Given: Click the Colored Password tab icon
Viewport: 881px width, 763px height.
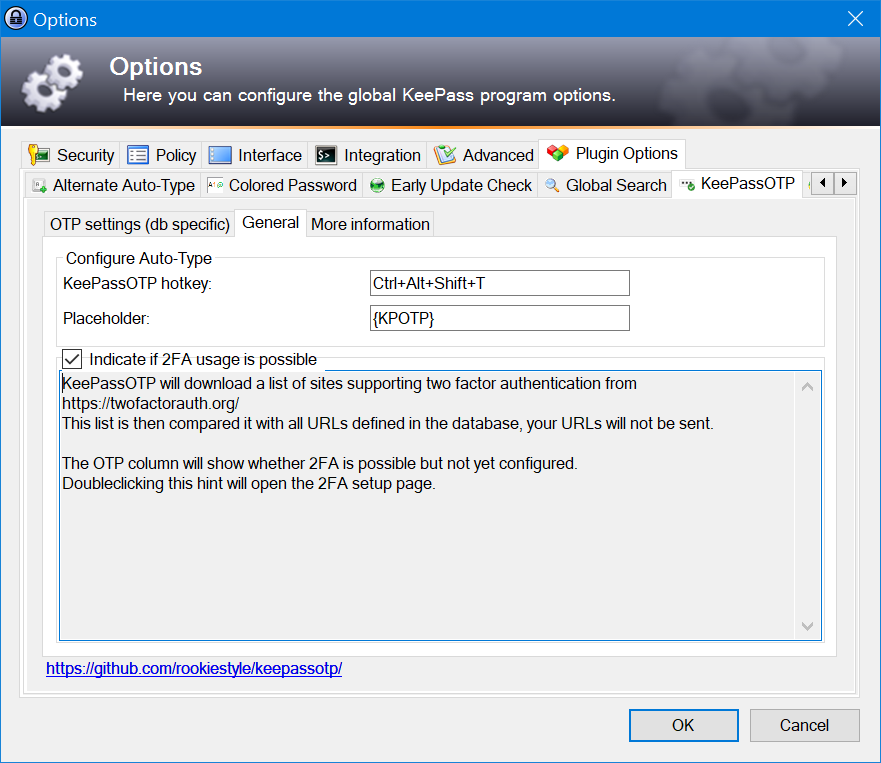Looking at the screenshot, I should pos(215,185).
